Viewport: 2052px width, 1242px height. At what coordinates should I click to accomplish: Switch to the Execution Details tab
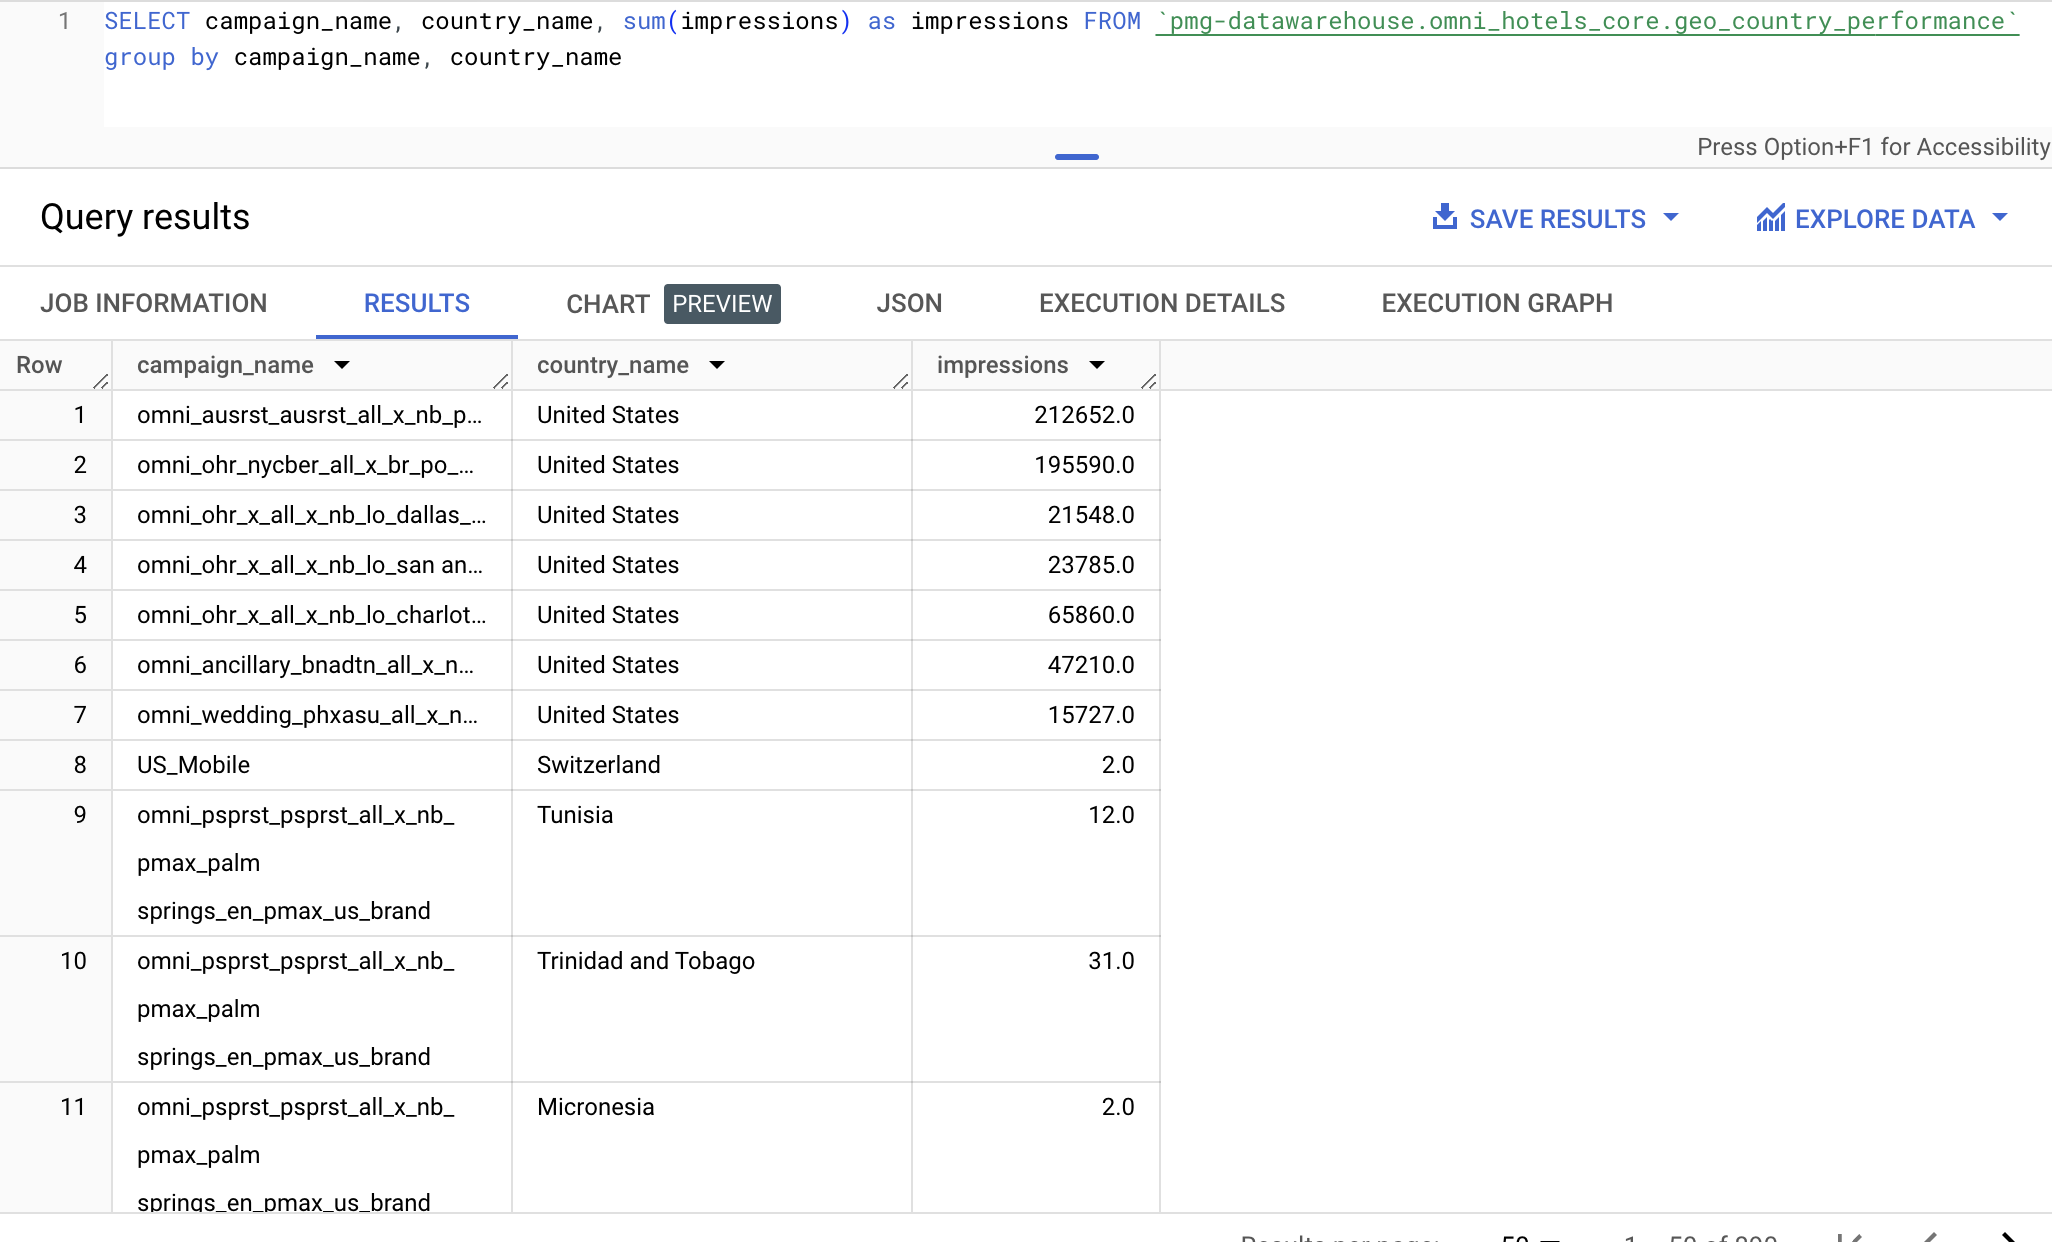[1162, 304]
